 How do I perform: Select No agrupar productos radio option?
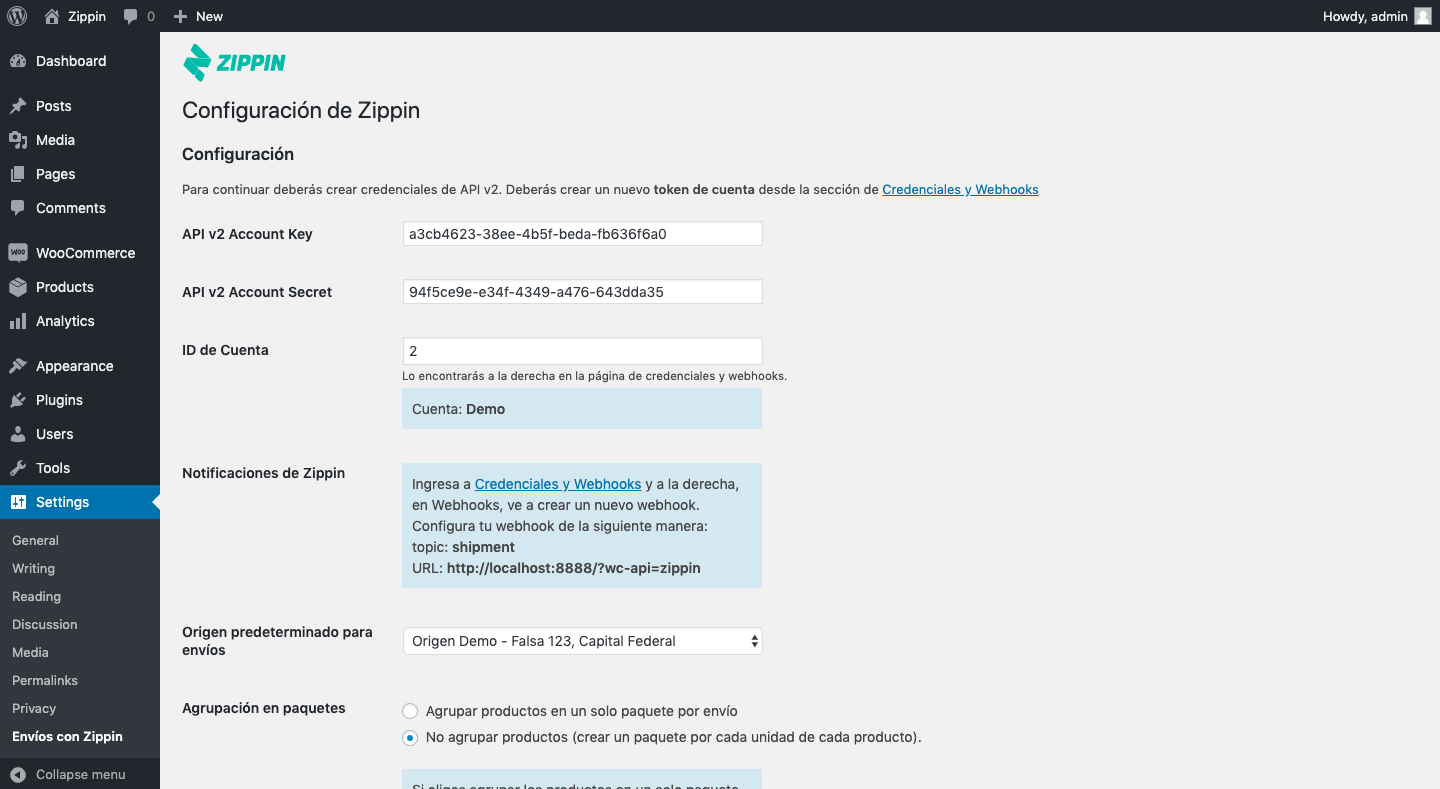pyautogui.click(x=410, y=737)
